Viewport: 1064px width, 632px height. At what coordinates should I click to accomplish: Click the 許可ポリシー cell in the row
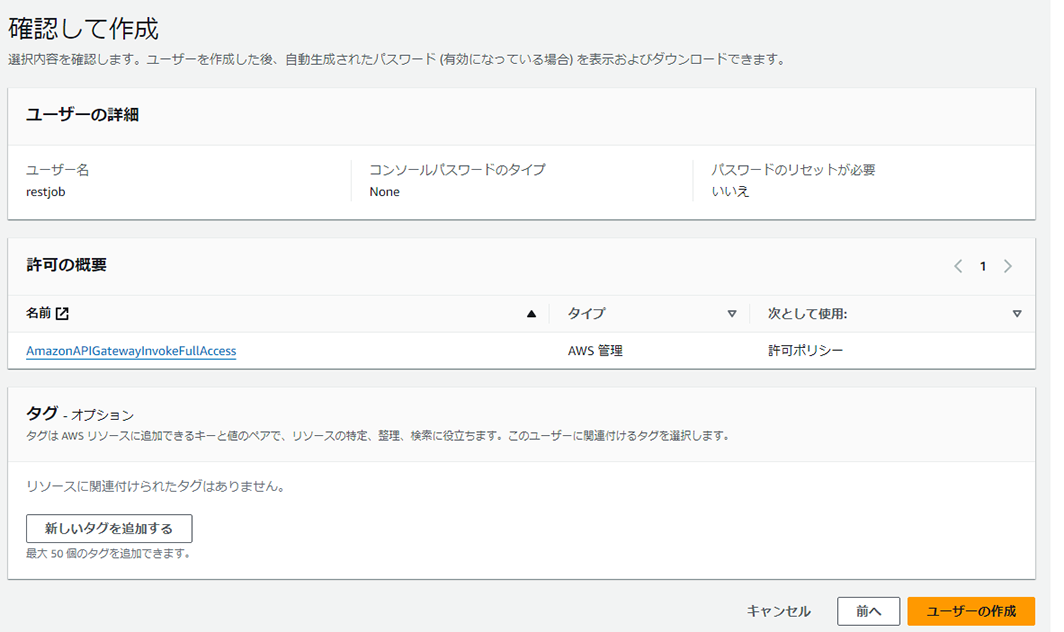805,351
